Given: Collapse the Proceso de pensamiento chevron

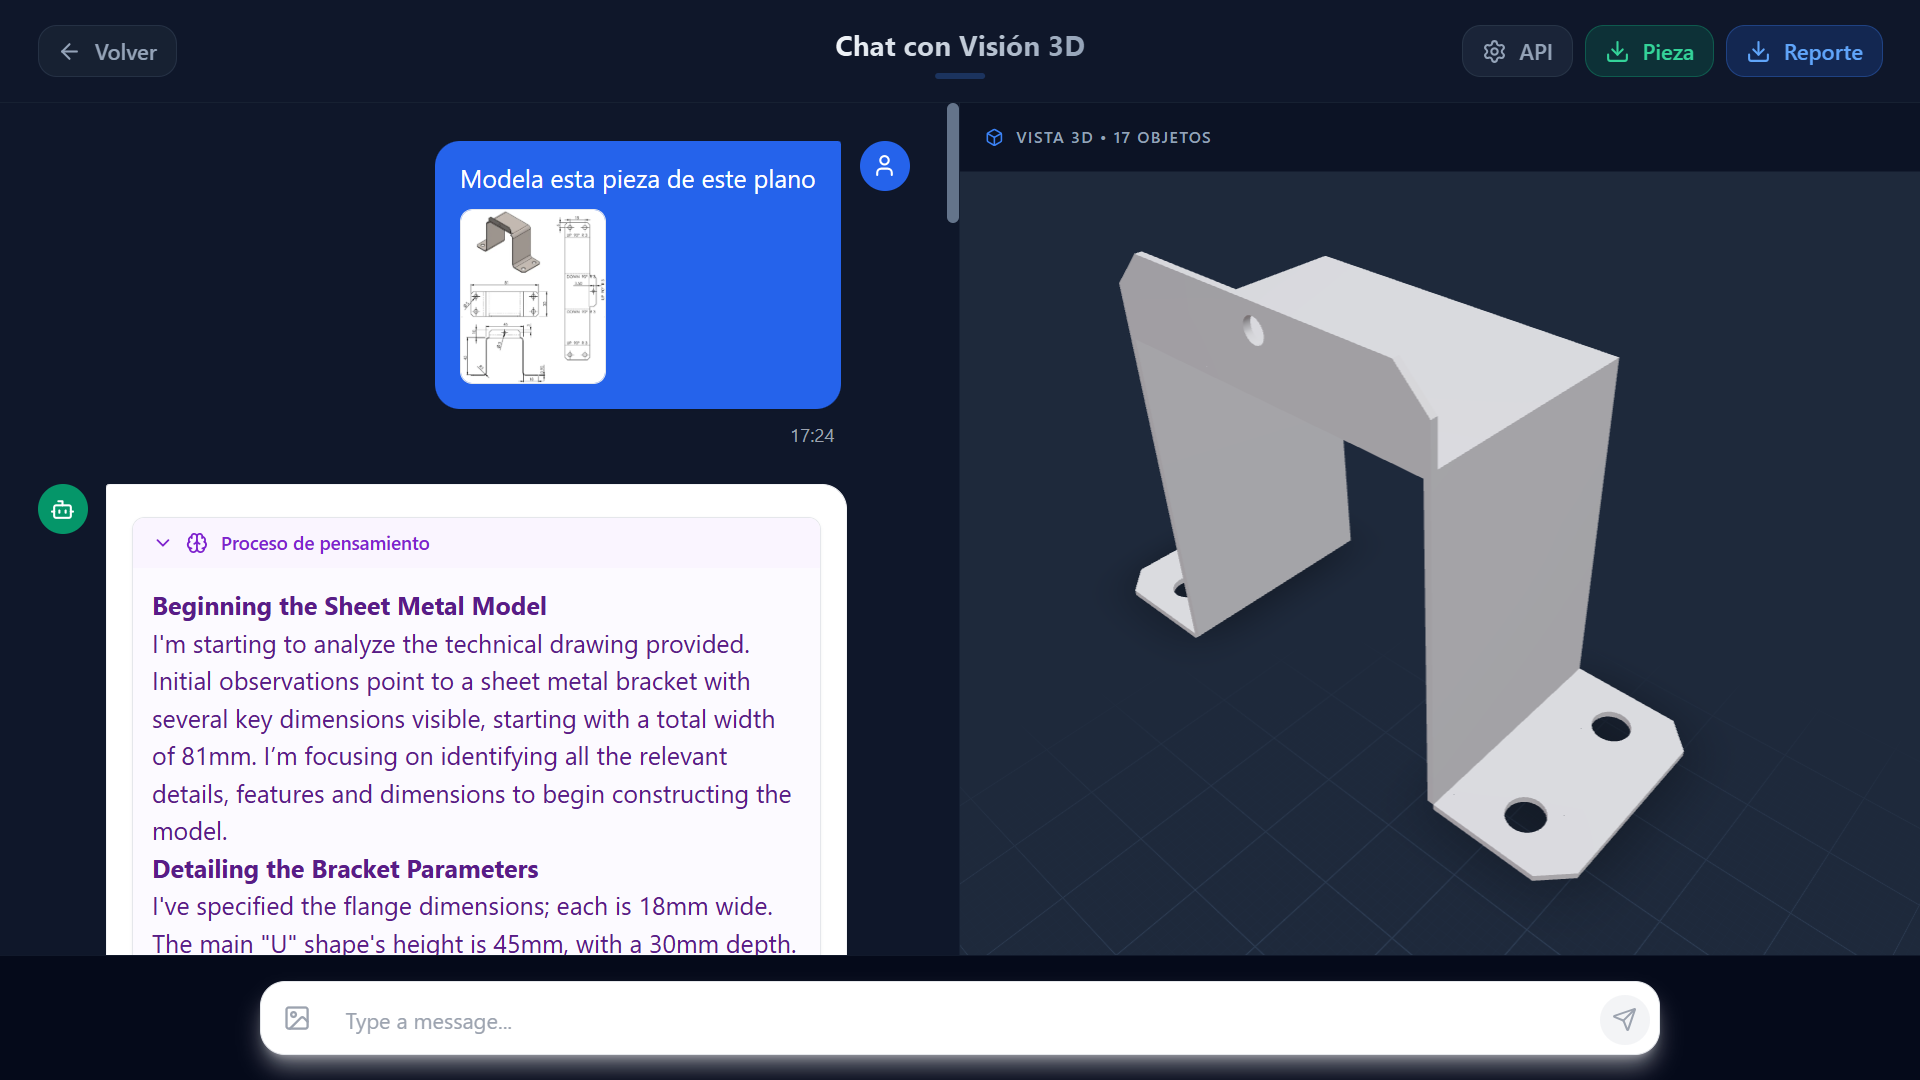Looking at the screenshot, I should tap(163, 543).
